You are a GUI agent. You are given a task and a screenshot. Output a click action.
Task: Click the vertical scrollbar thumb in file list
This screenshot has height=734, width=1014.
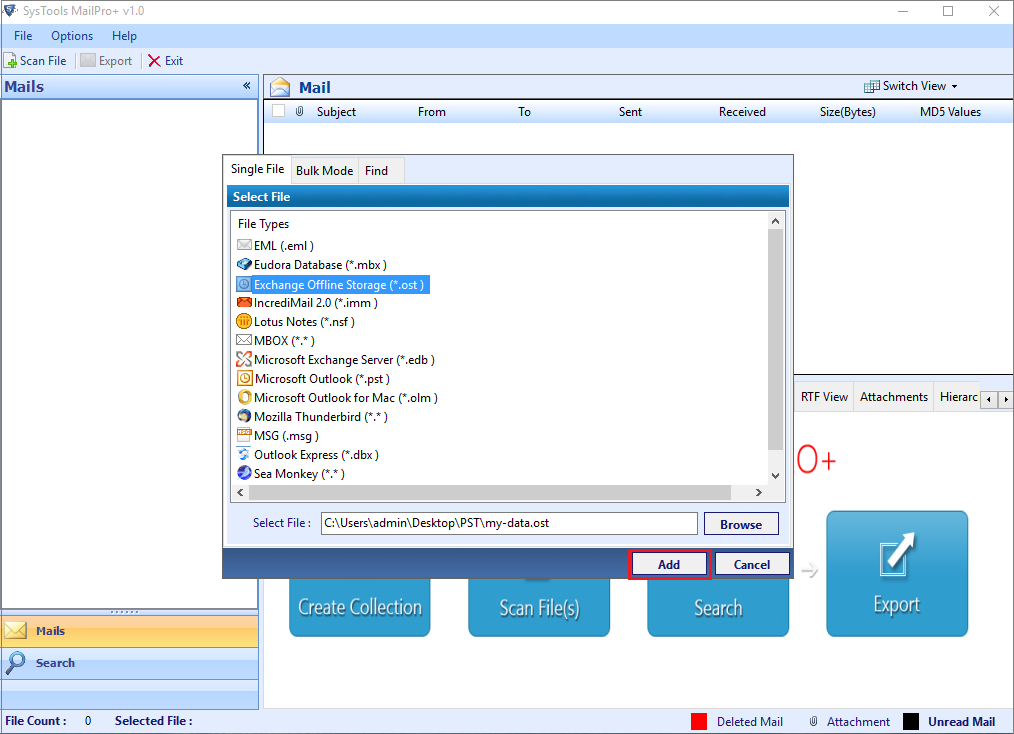click(775, 339)
